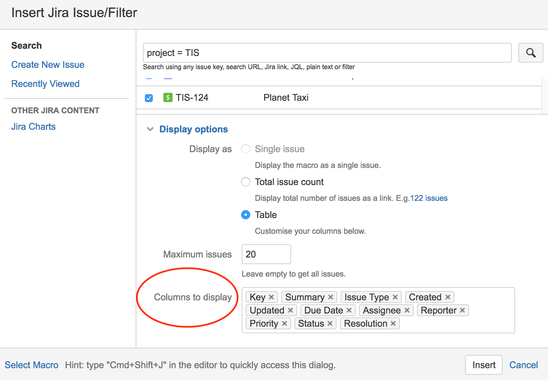
Task: Uncheck the TIS-124 issue checkbox
Action: (x=149, y=98)
